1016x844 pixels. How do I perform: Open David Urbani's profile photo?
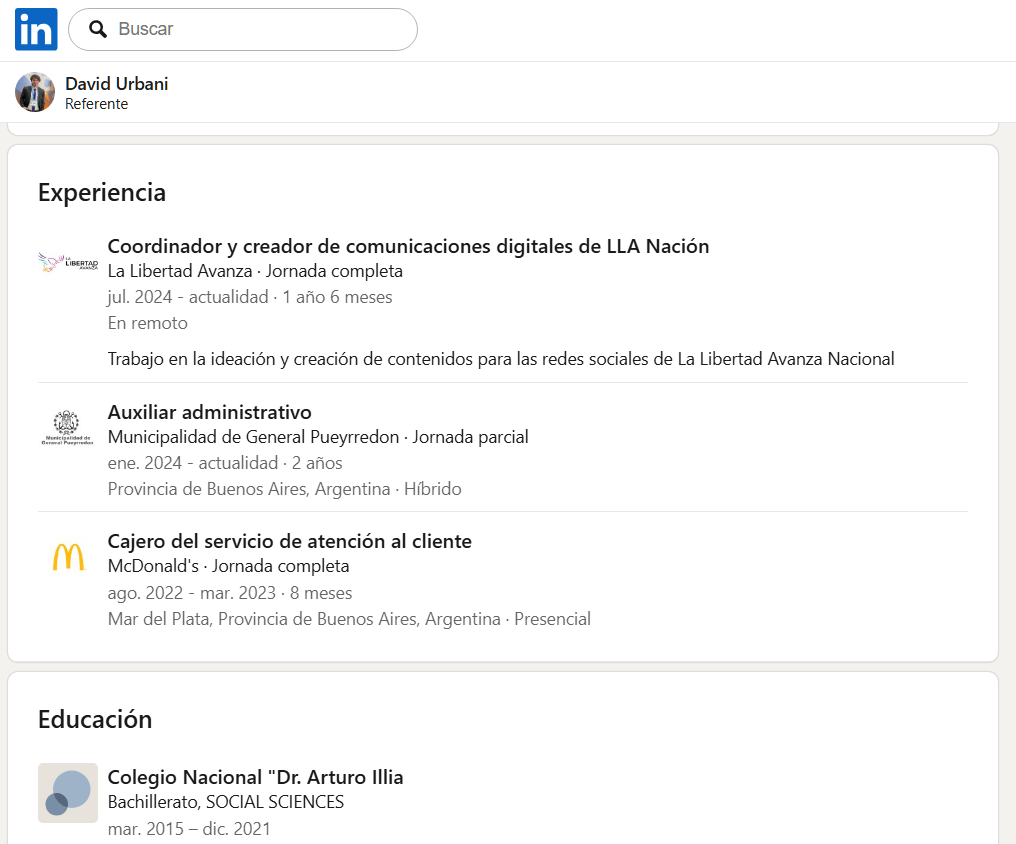point(35,92)
